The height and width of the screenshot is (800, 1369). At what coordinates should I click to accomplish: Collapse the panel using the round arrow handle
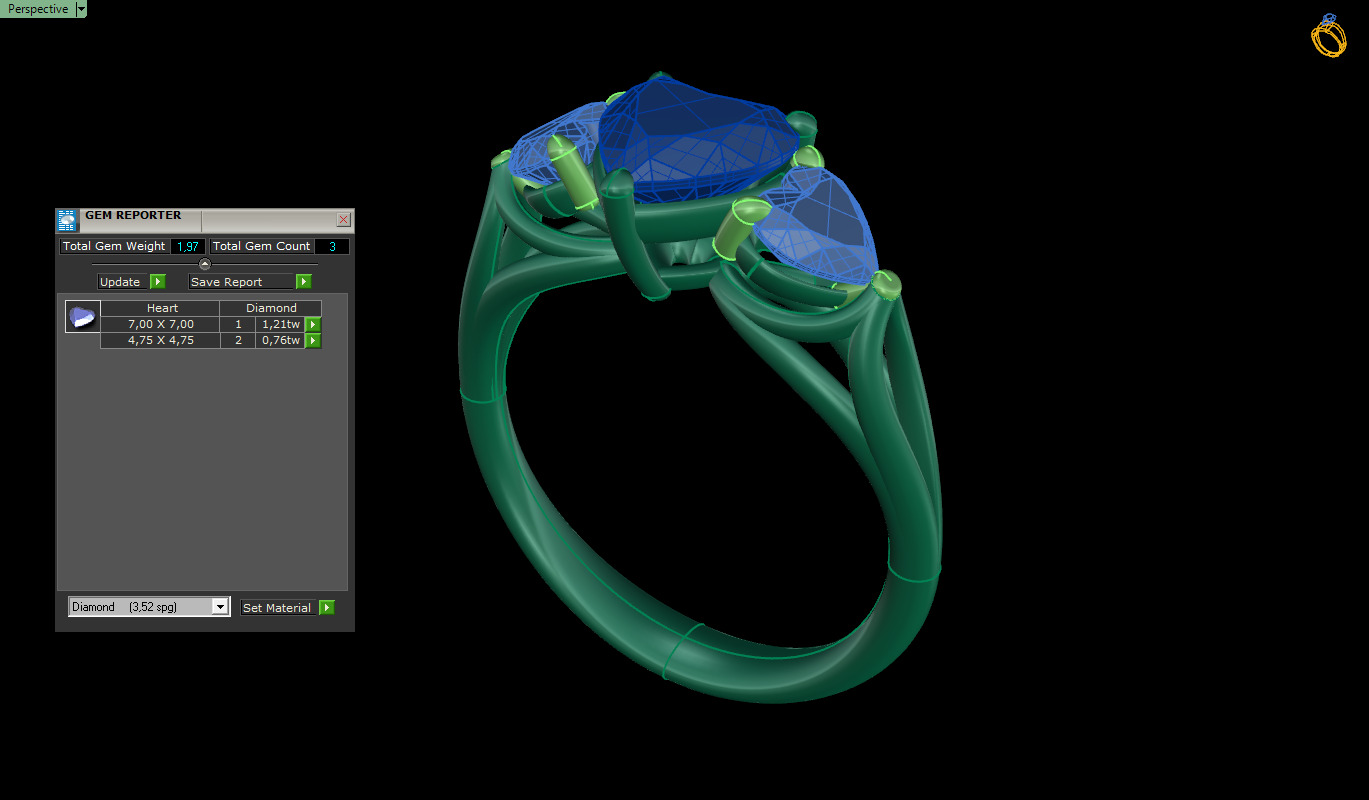pyautogui.click(x=205, y=264)
